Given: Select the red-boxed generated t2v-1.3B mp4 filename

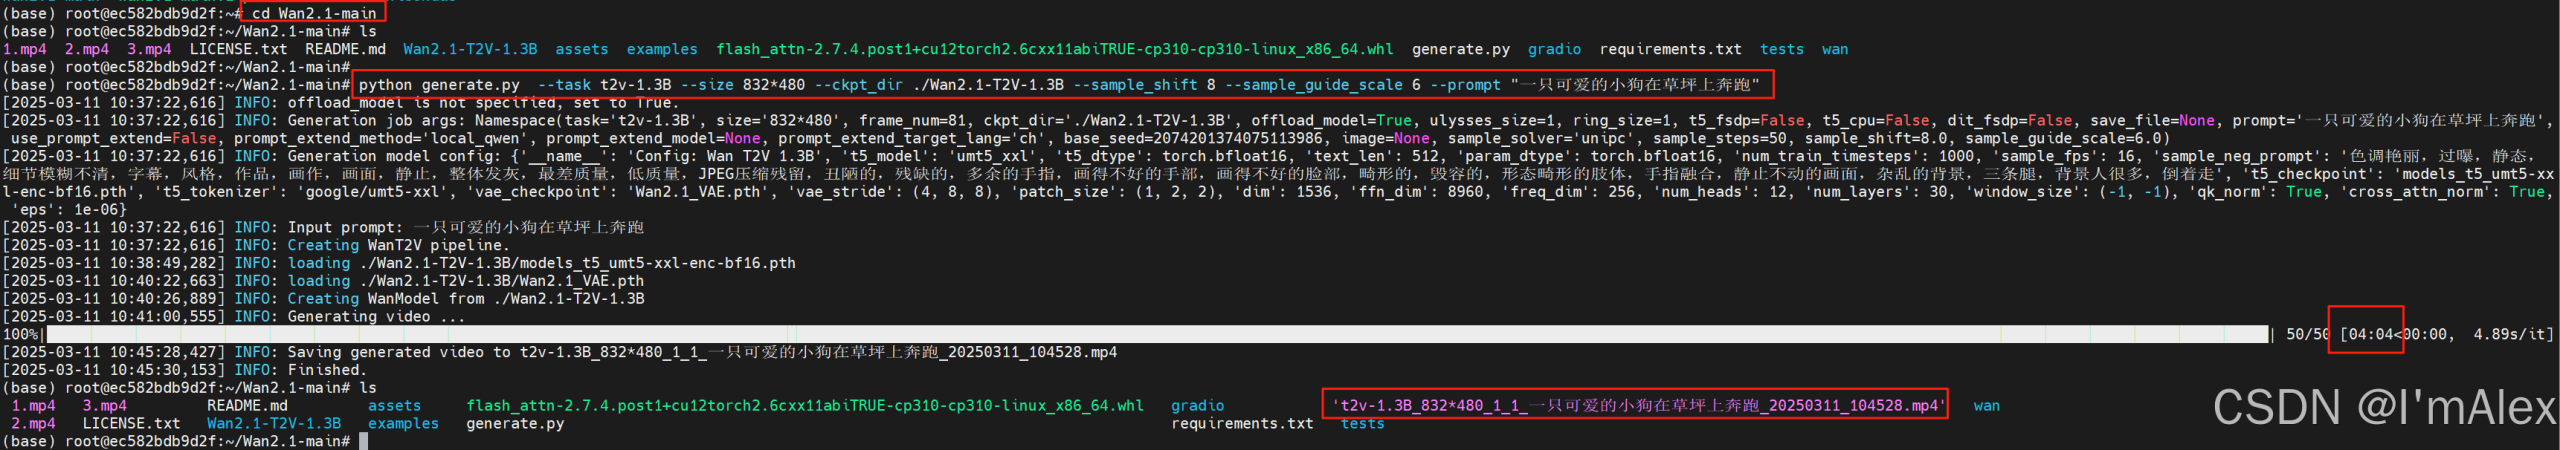Looking at the screenshot, I should (1635, 405).
